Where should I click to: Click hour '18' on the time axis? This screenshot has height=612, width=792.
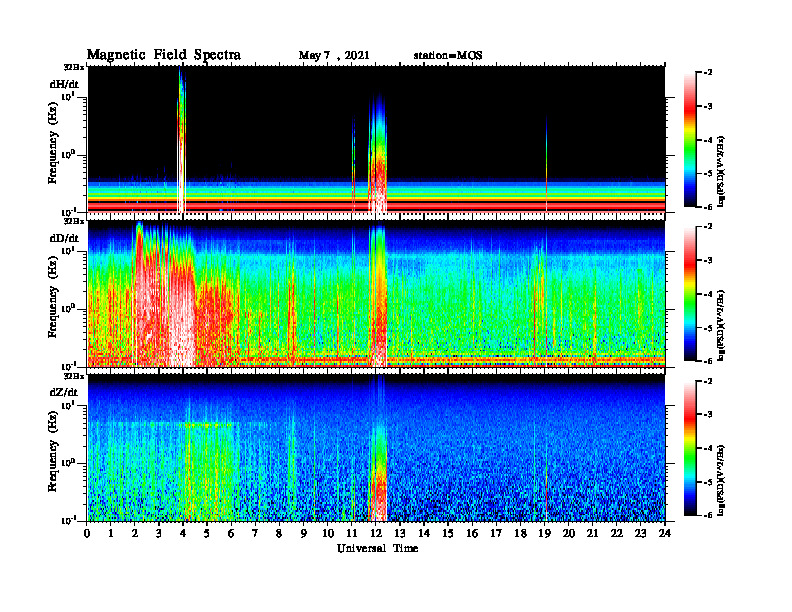tap(520, 533)
